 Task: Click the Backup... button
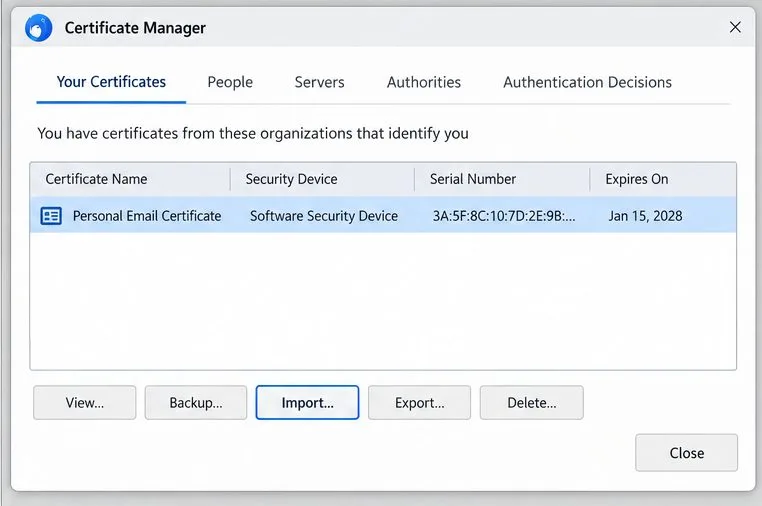click(x=196, y=402)
